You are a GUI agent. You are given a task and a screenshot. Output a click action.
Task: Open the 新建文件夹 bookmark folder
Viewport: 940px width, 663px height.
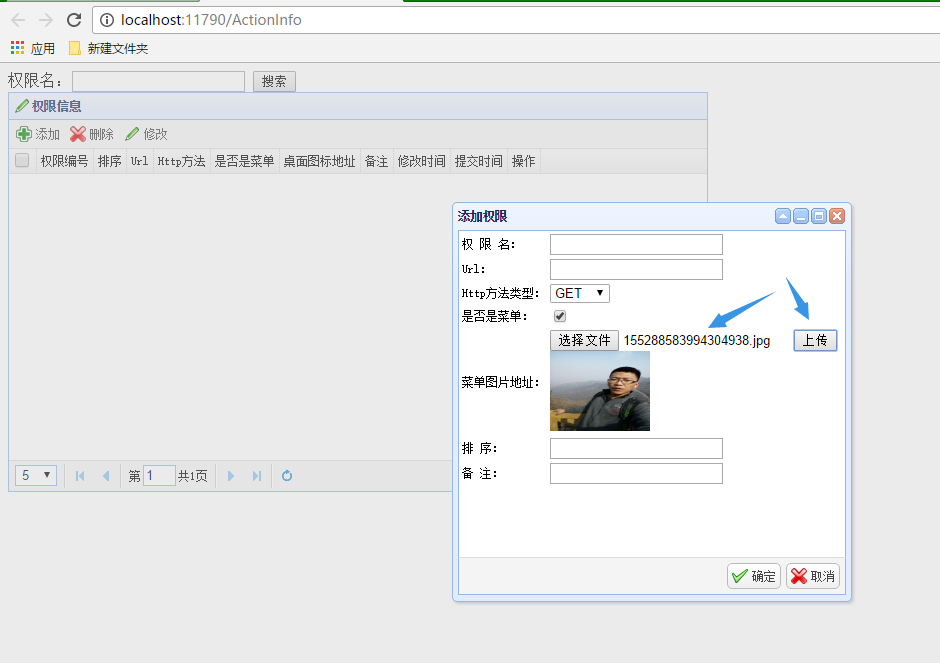point(109,49)
